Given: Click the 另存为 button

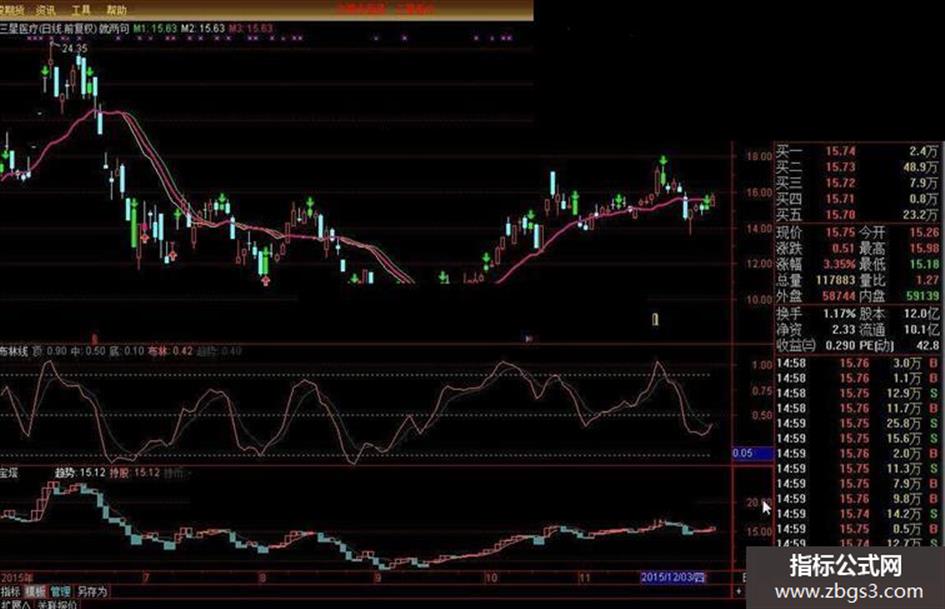Looking at the screenshot, I should point(92,592).
